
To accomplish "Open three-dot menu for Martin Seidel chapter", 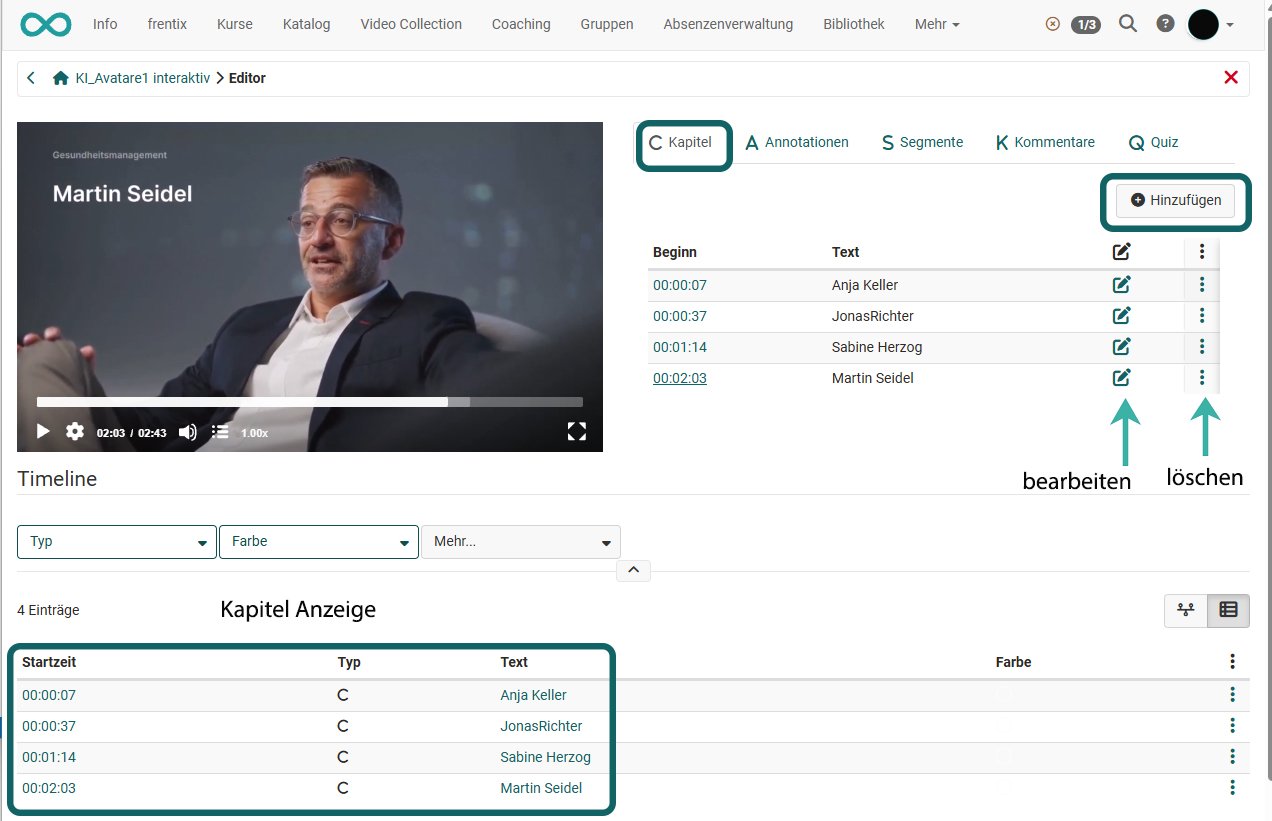I will click(1202, 378).
